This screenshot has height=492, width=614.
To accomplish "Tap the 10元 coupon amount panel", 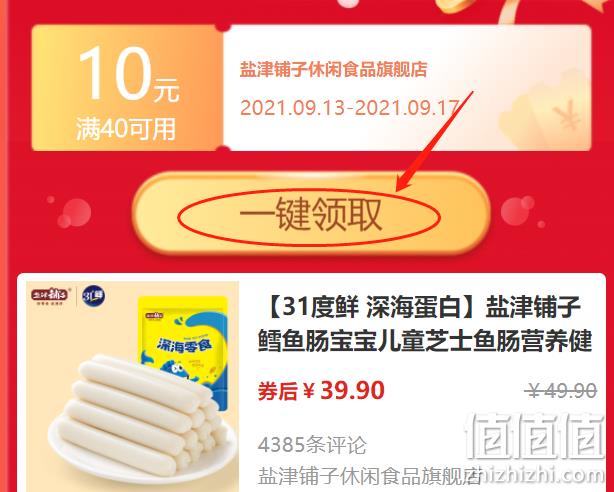I will coord(127,88).
